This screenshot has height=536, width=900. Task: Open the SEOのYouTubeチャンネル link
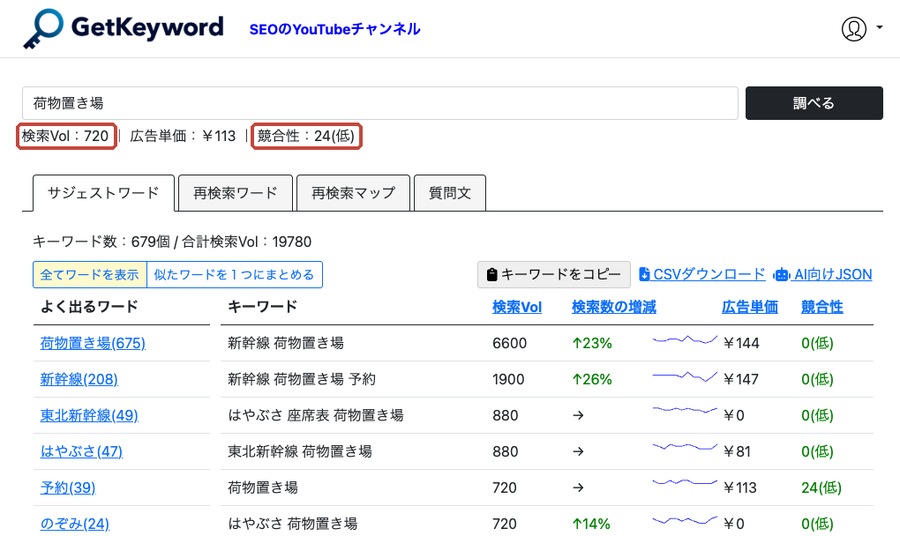[335, 29]
